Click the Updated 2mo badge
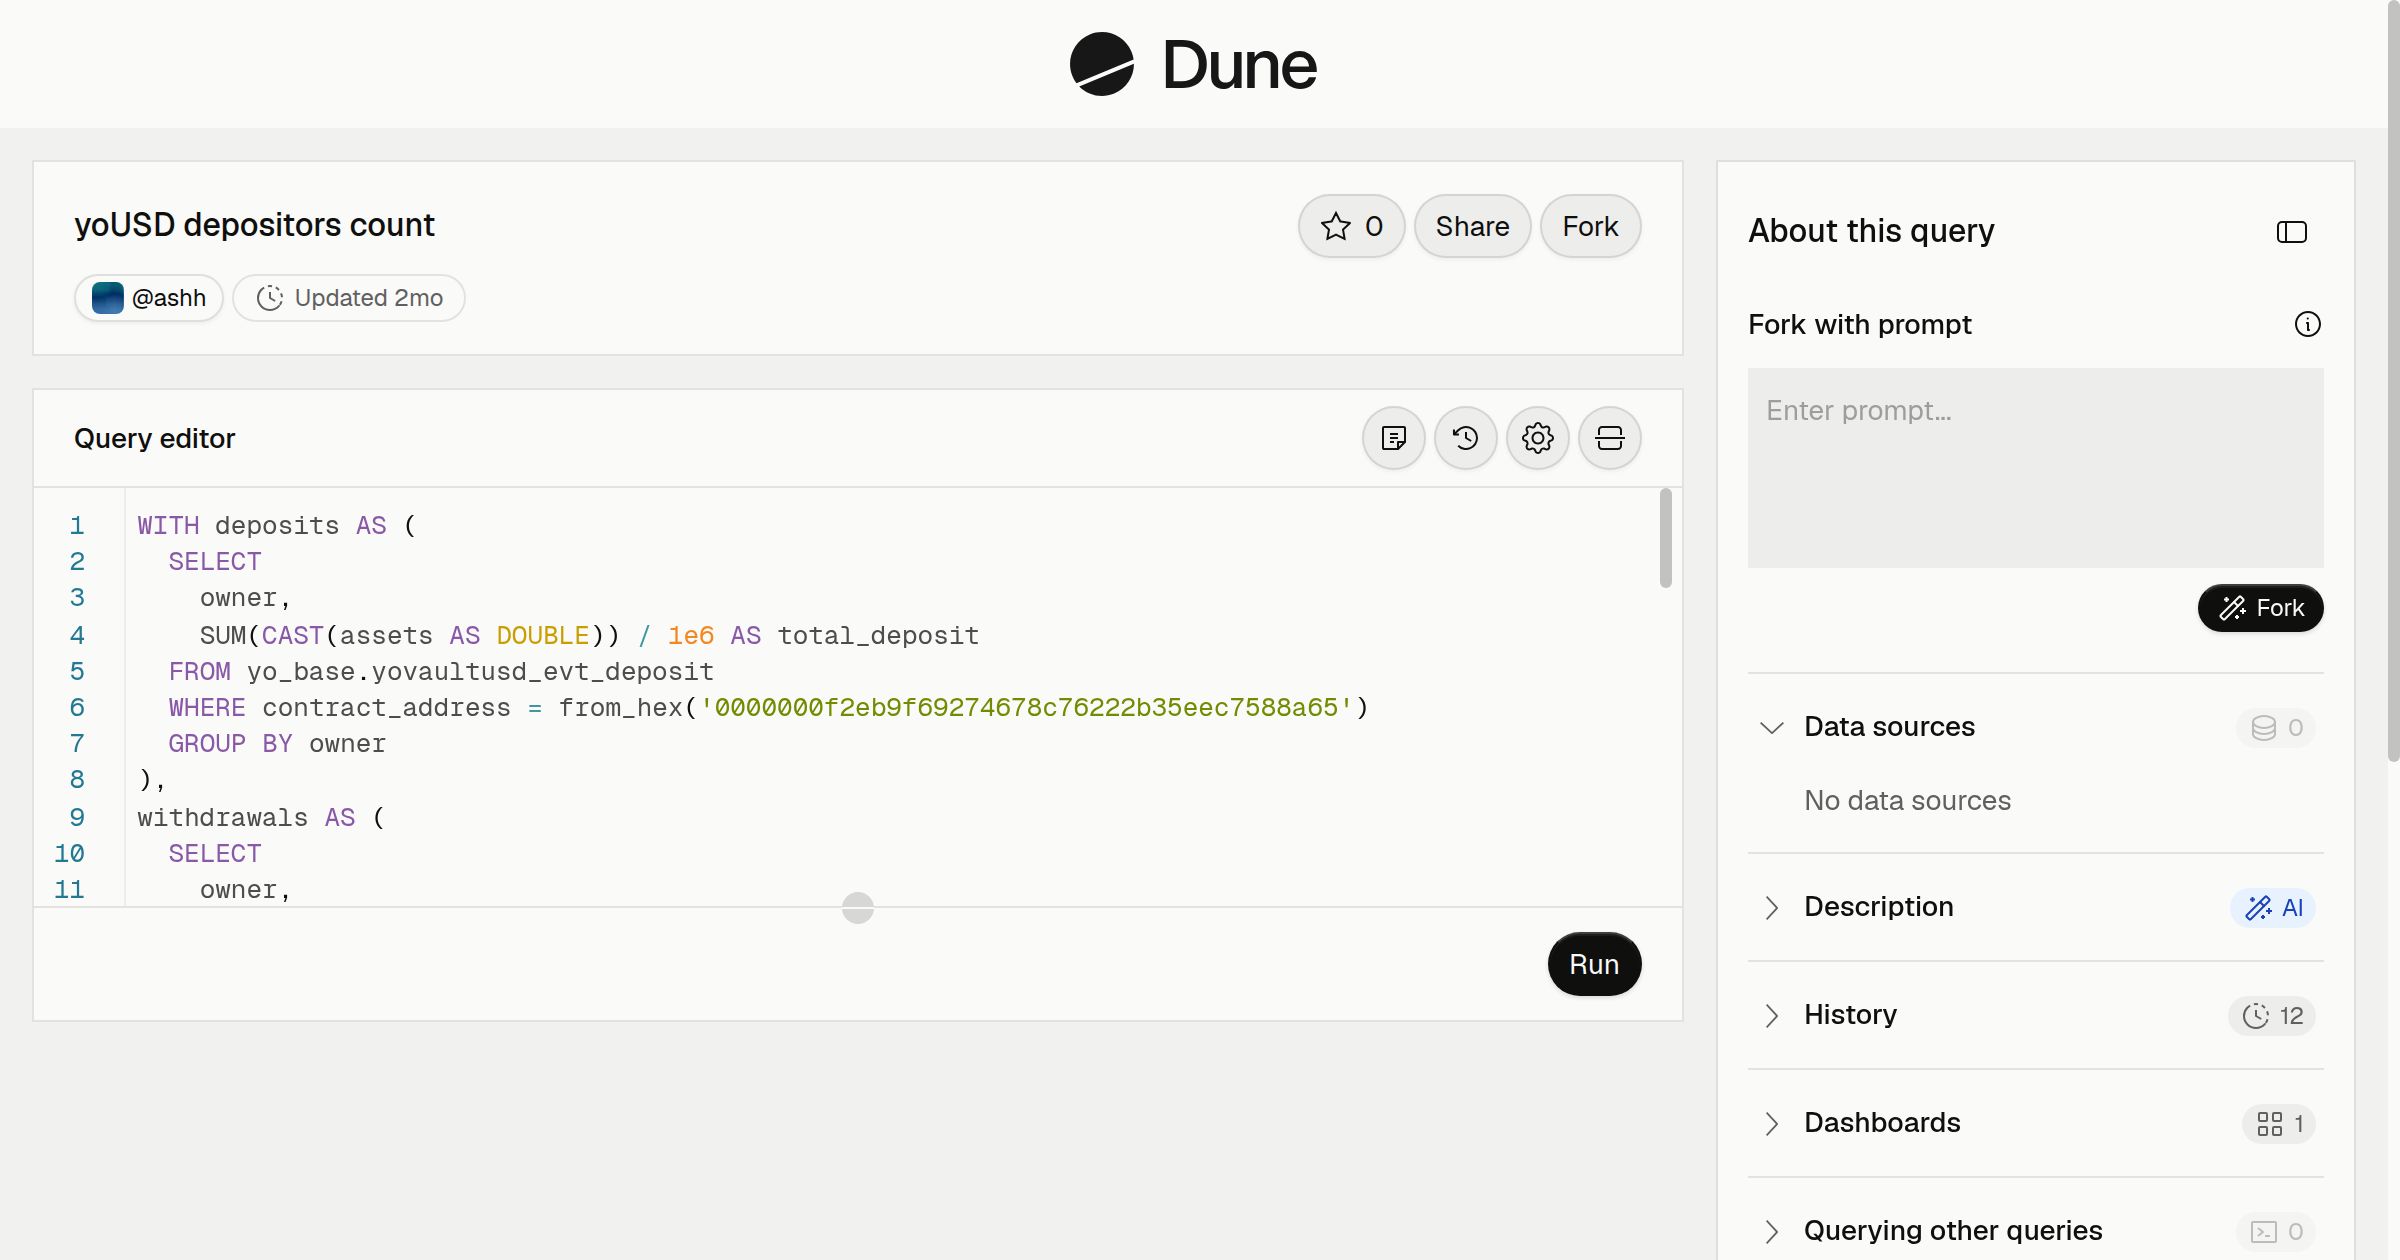Viewport: 2400px width, 1260px height. click(x=349, y=298)
